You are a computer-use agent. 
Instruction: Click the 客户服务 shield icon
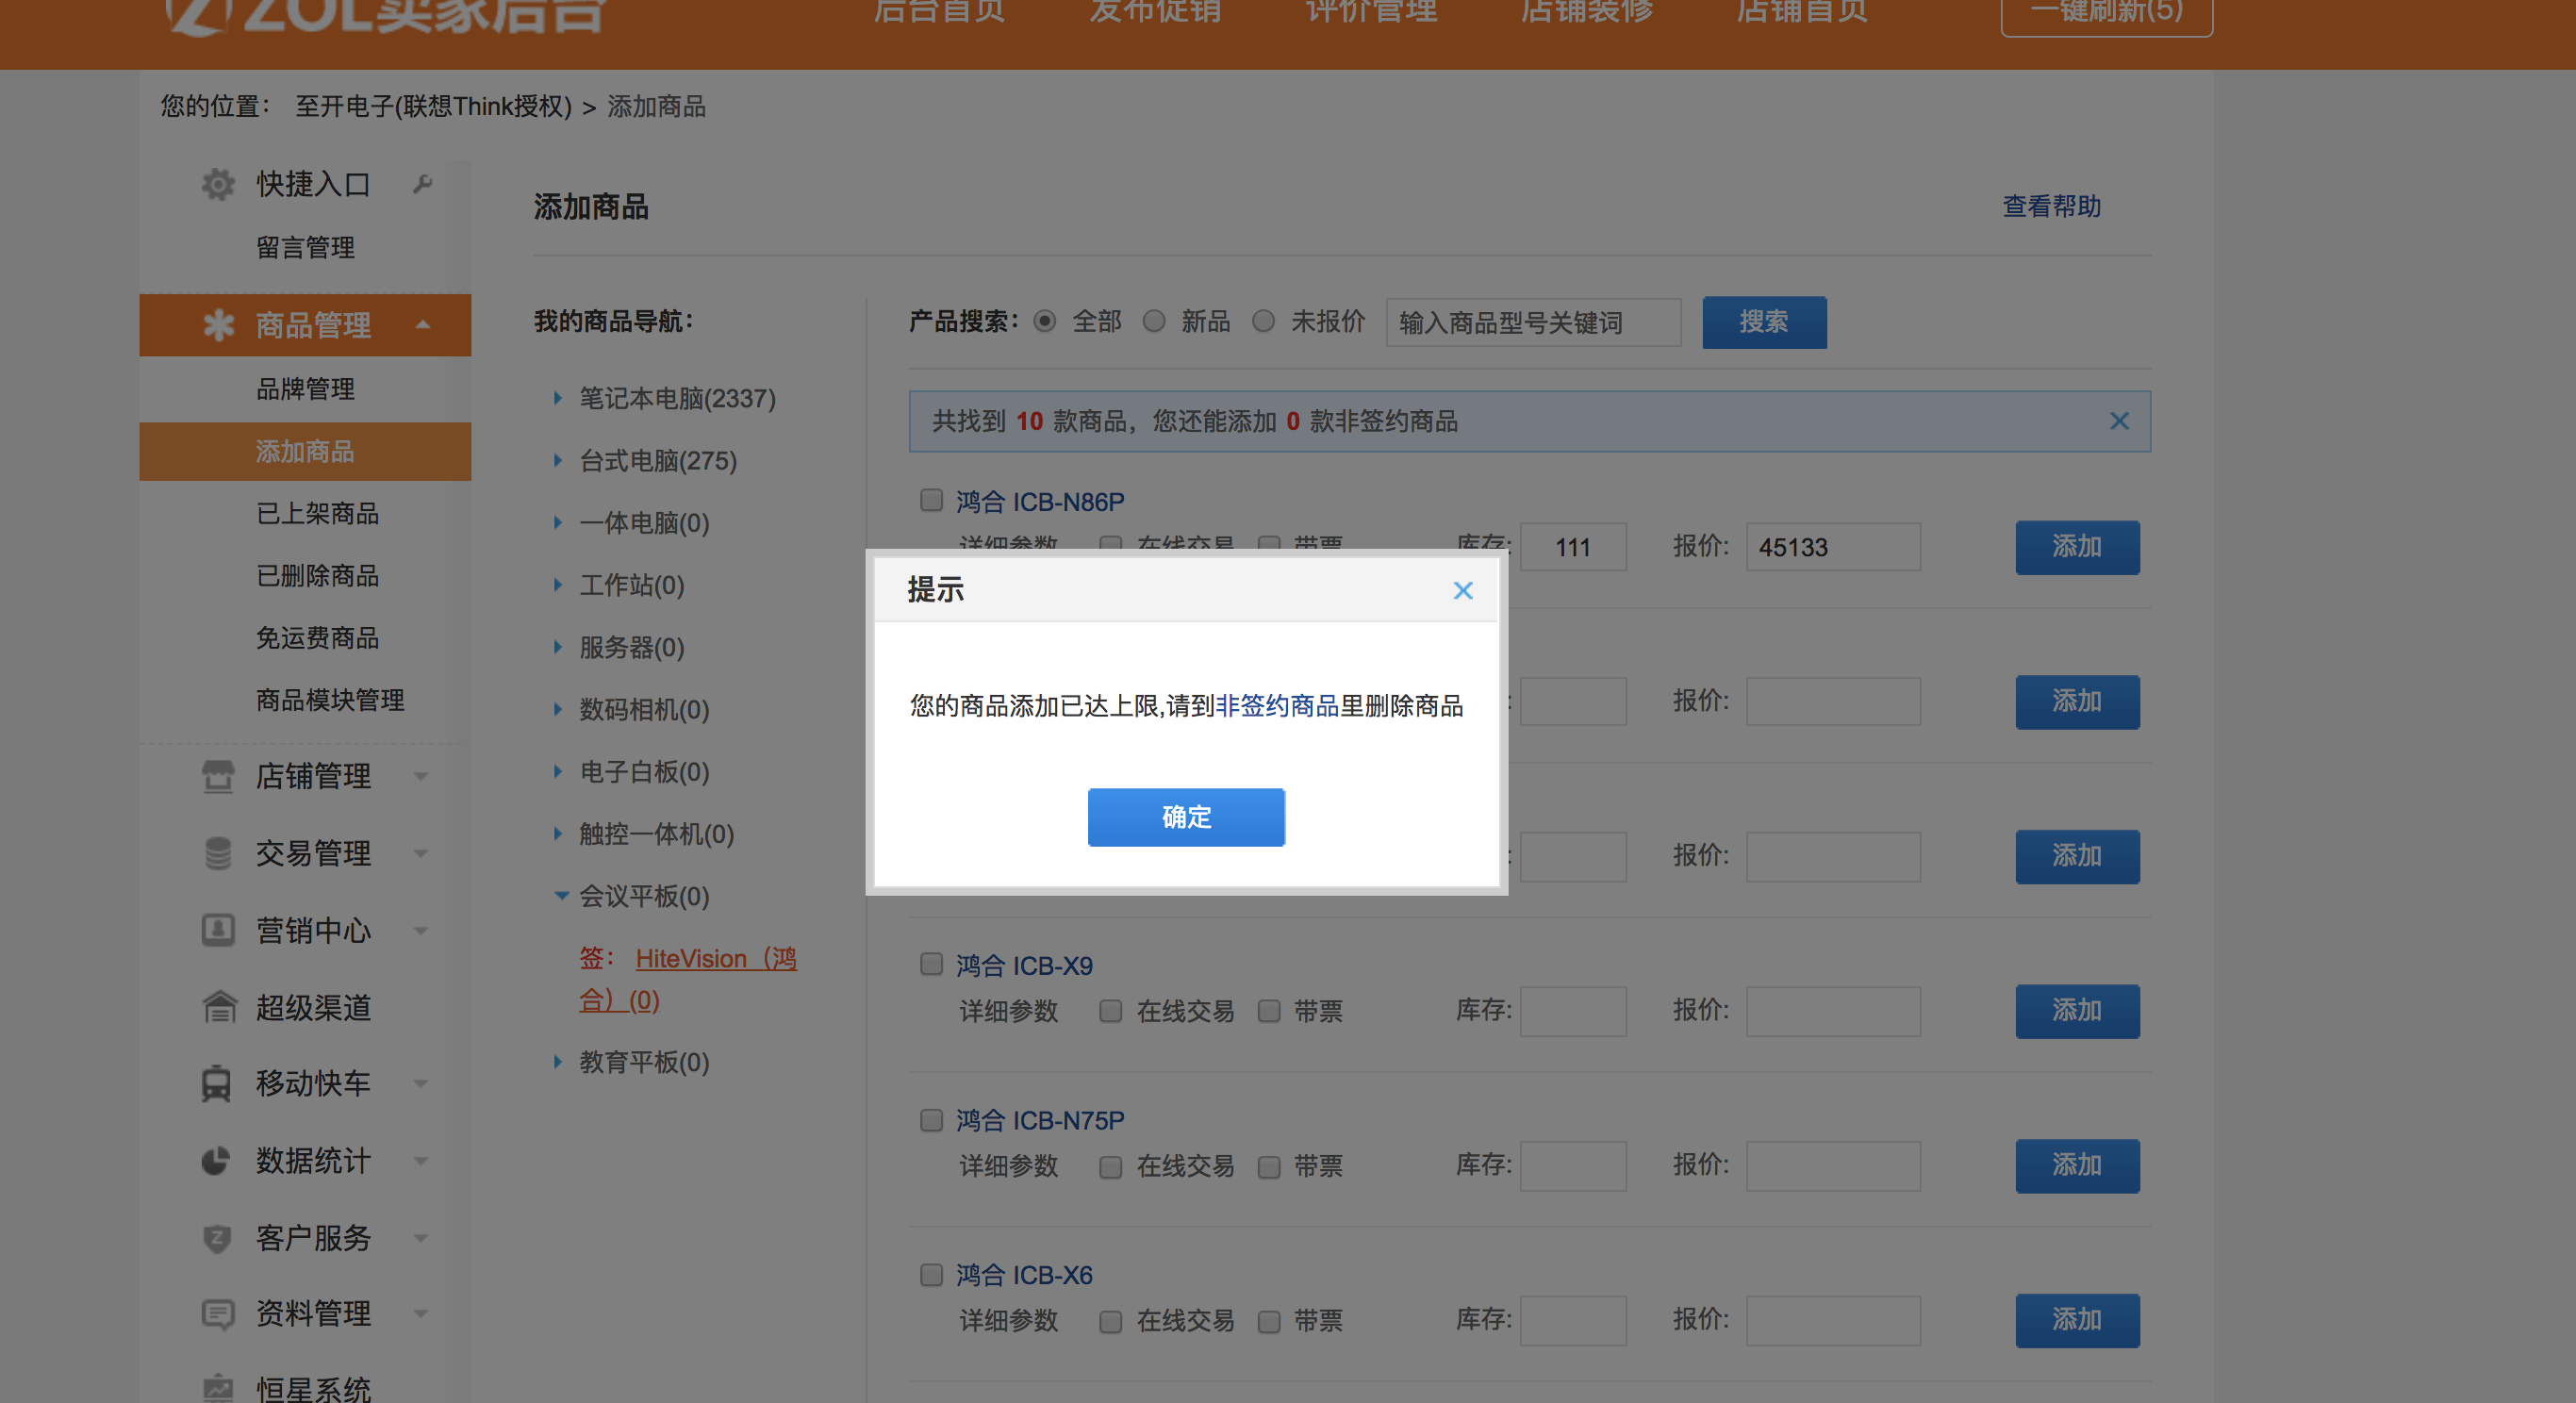(x=217, y=1238)
